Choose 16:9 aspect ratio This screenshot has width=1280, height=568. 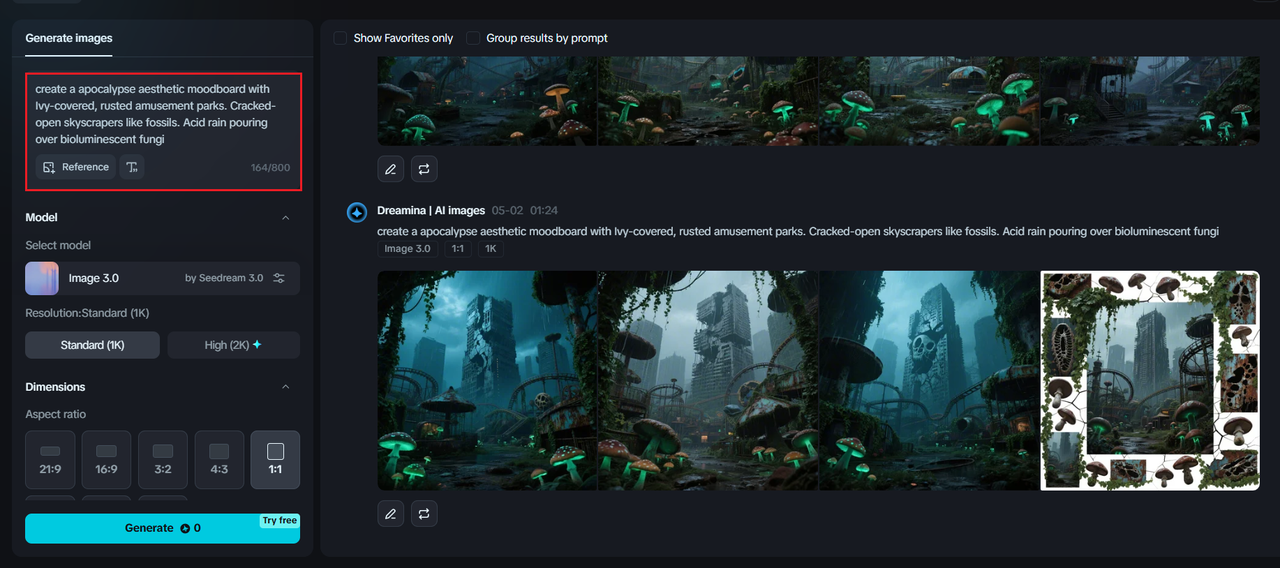(106, 460)
